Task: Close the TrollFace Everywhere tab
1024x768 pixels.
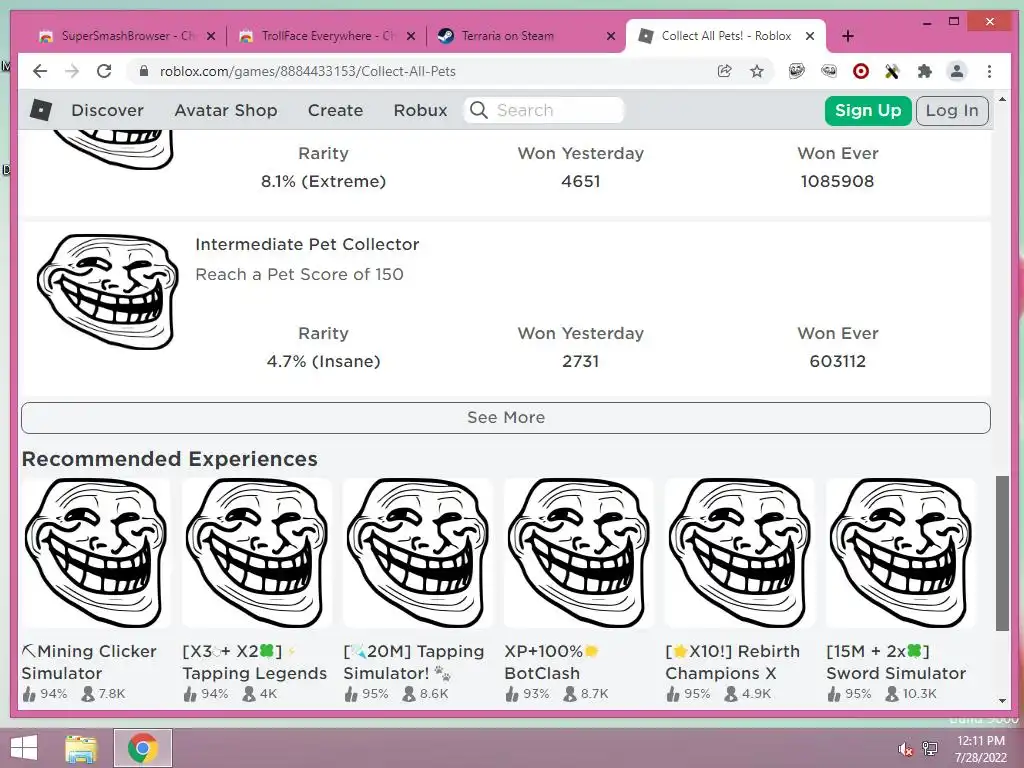Action: pyautogui.click(x=411, y=36)
